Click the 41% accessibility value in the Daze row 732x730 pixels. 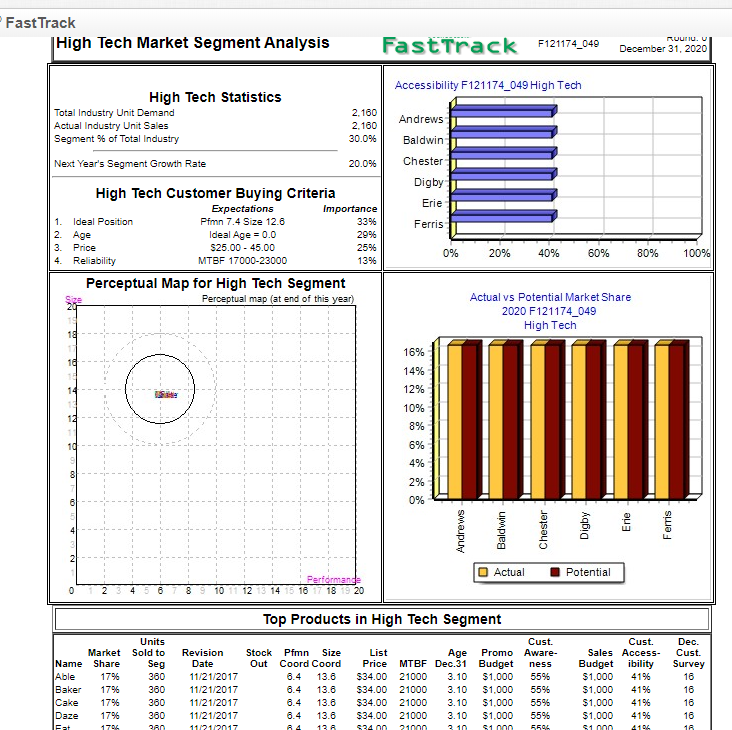pos(640,716)
